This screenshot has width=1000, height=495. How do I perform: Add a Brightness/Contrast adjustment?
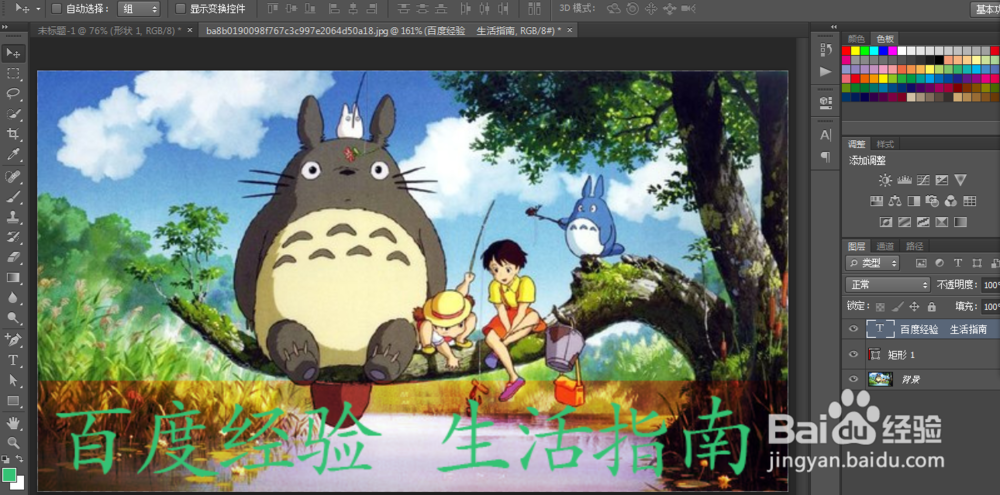coord(885,181)
